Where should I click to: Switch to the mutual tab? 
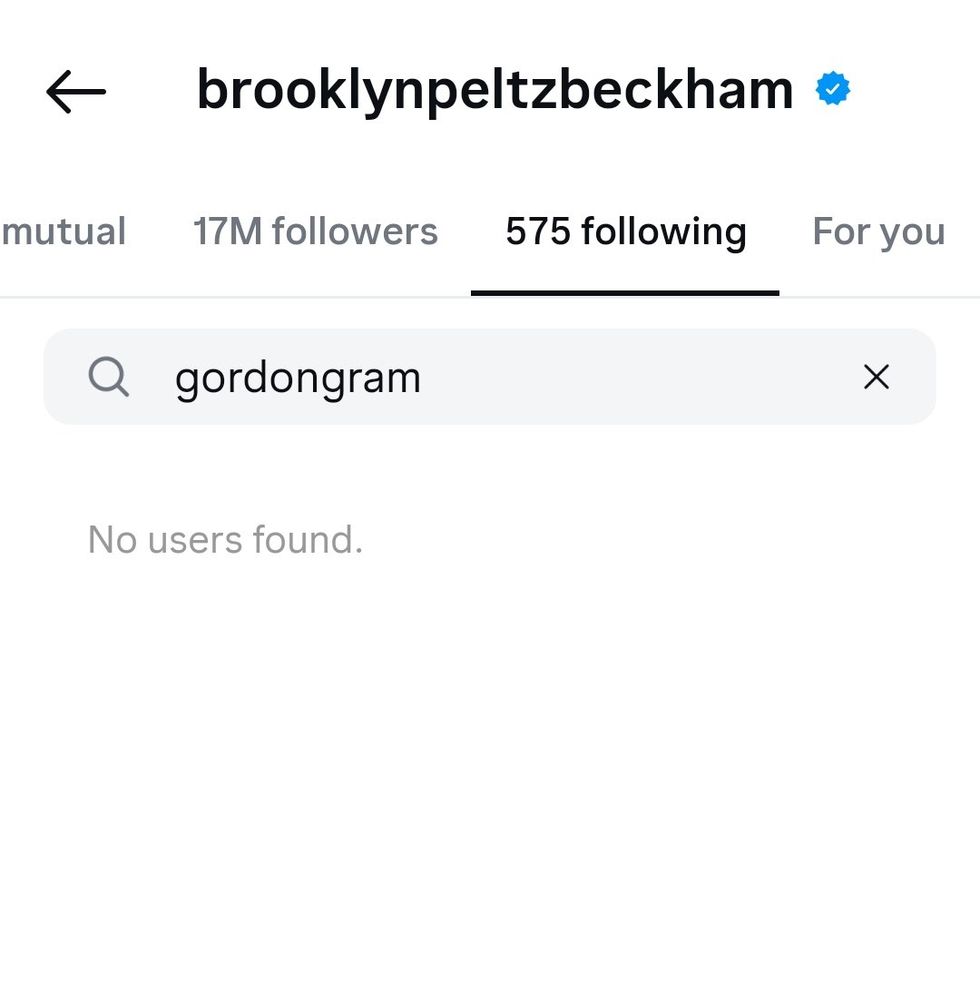click(x=64, y=232)
